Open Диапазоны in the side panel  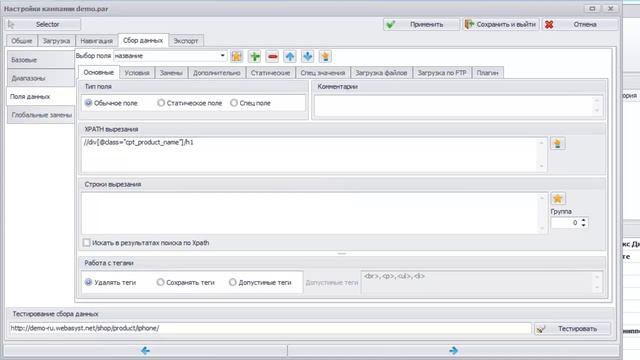coord(40,78)
